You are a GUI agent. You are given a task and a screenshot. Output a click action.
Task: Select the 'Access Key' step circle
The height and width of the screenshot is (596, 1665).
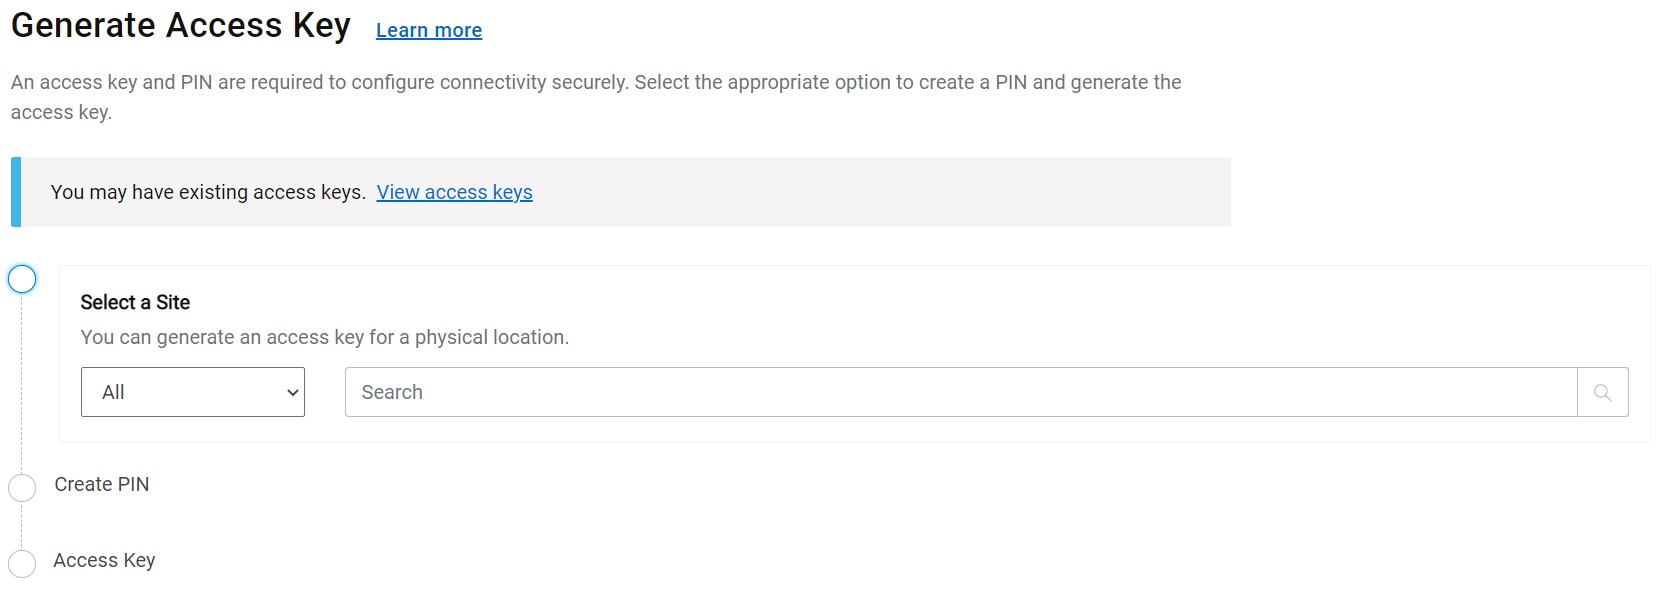(x=22, y=564)
